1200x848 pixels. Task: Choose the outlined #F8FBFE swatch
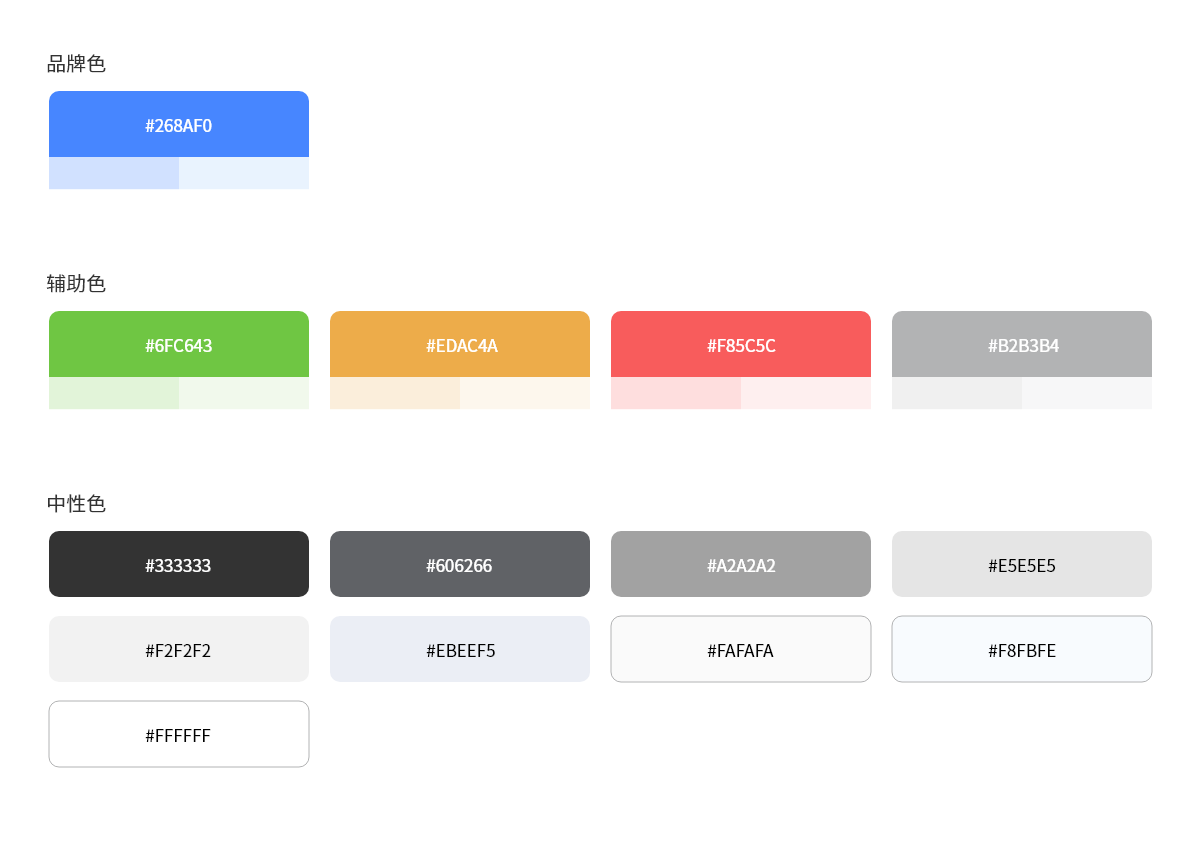[x=1022, y=649]
